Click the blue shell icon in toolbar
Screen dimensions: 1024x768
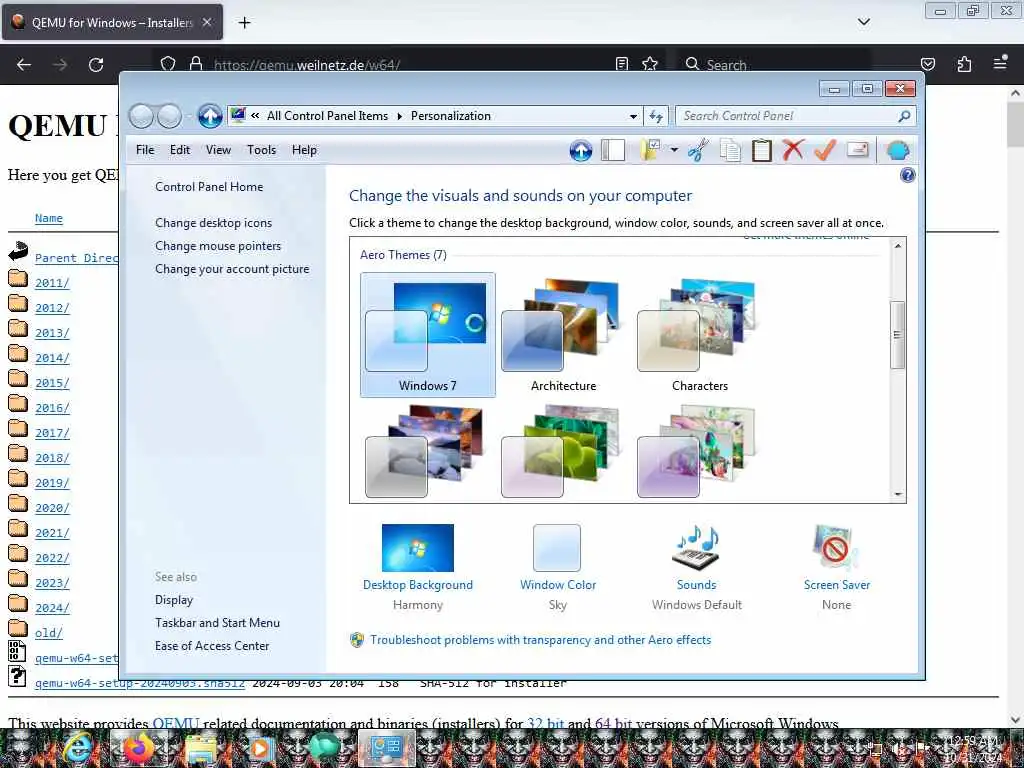tap(898, 150)
